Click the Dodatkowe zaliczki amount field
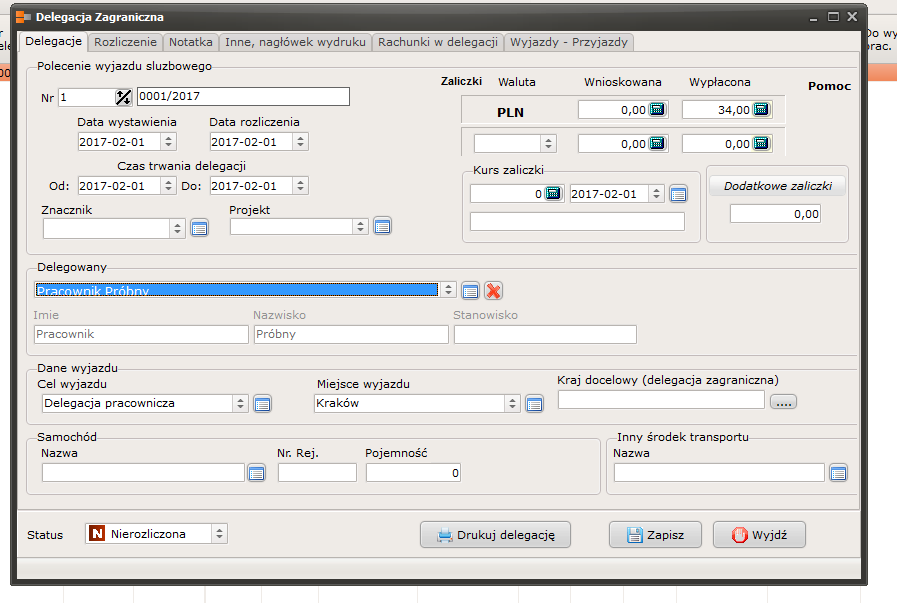This screenshot has width=897, height=603. (775, 214)
